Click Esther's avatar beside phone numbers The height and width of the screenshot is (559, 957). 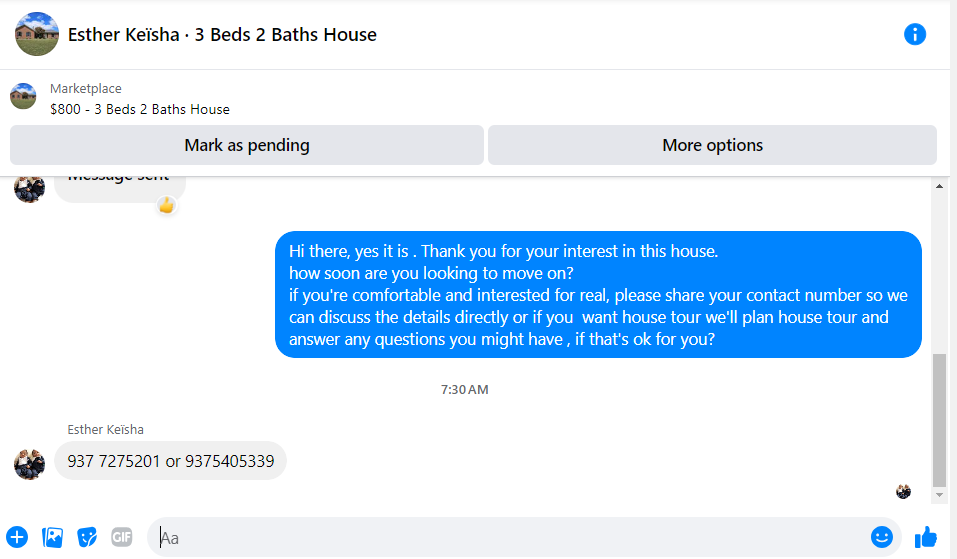(29, 464)
